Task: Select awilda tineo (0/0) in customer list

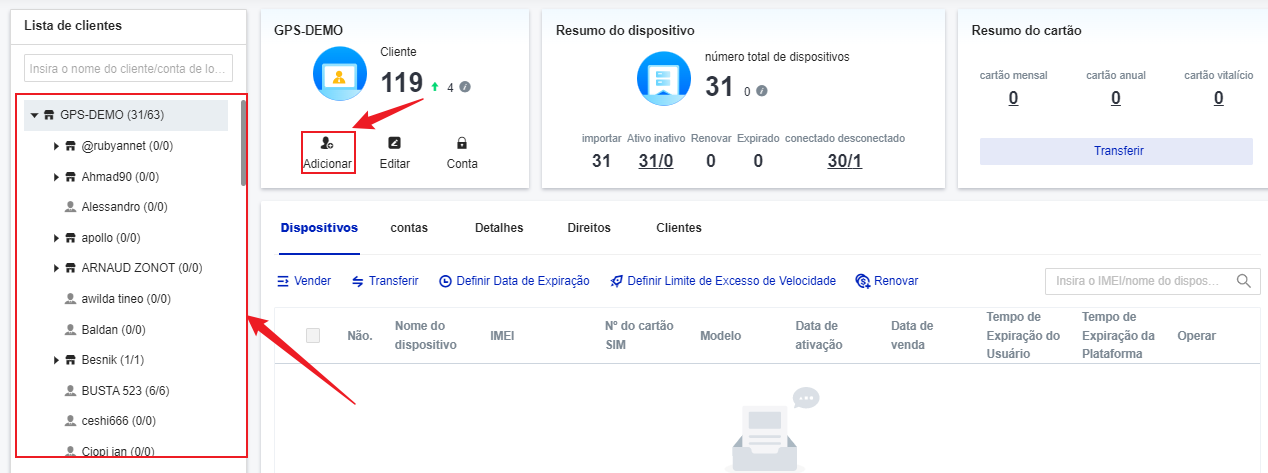Action: [x=126, y=298]
